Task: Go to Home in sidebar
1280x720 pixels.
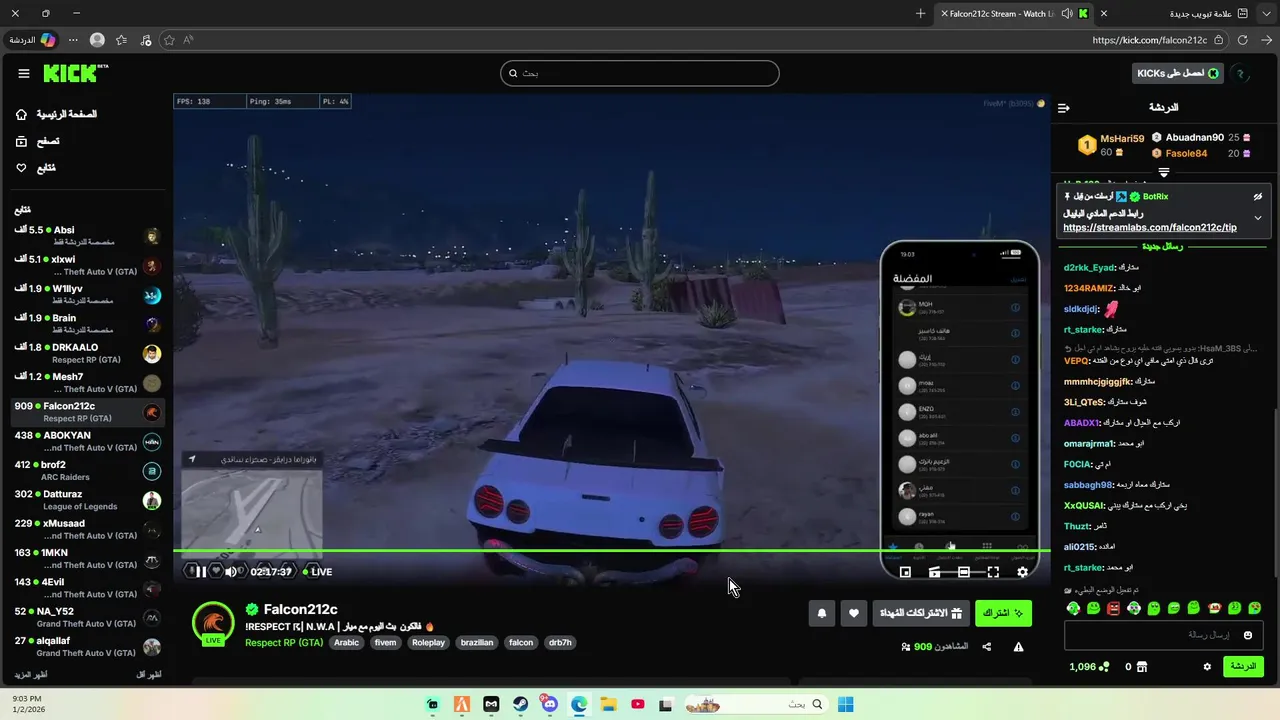Action: [56, 114]
